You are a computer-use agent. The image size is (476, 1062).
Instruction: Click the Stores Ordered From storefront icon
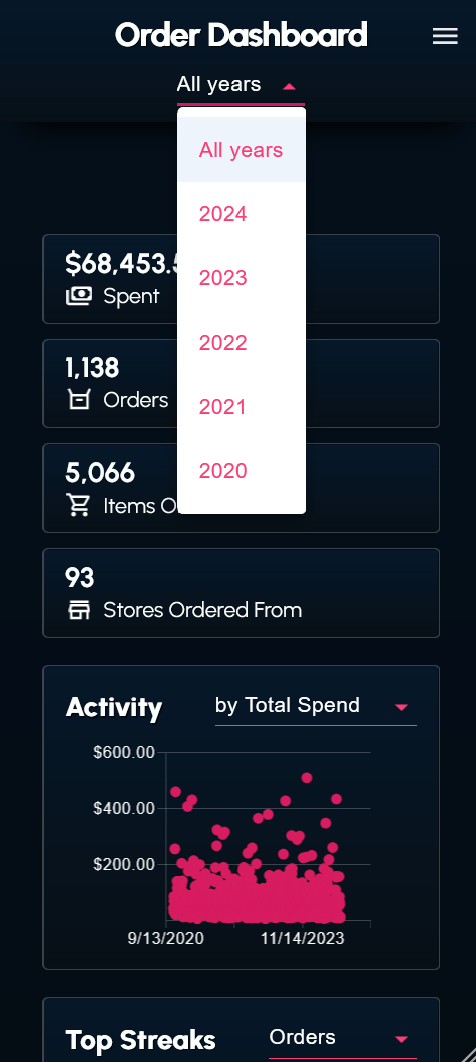tap(79, 610)
